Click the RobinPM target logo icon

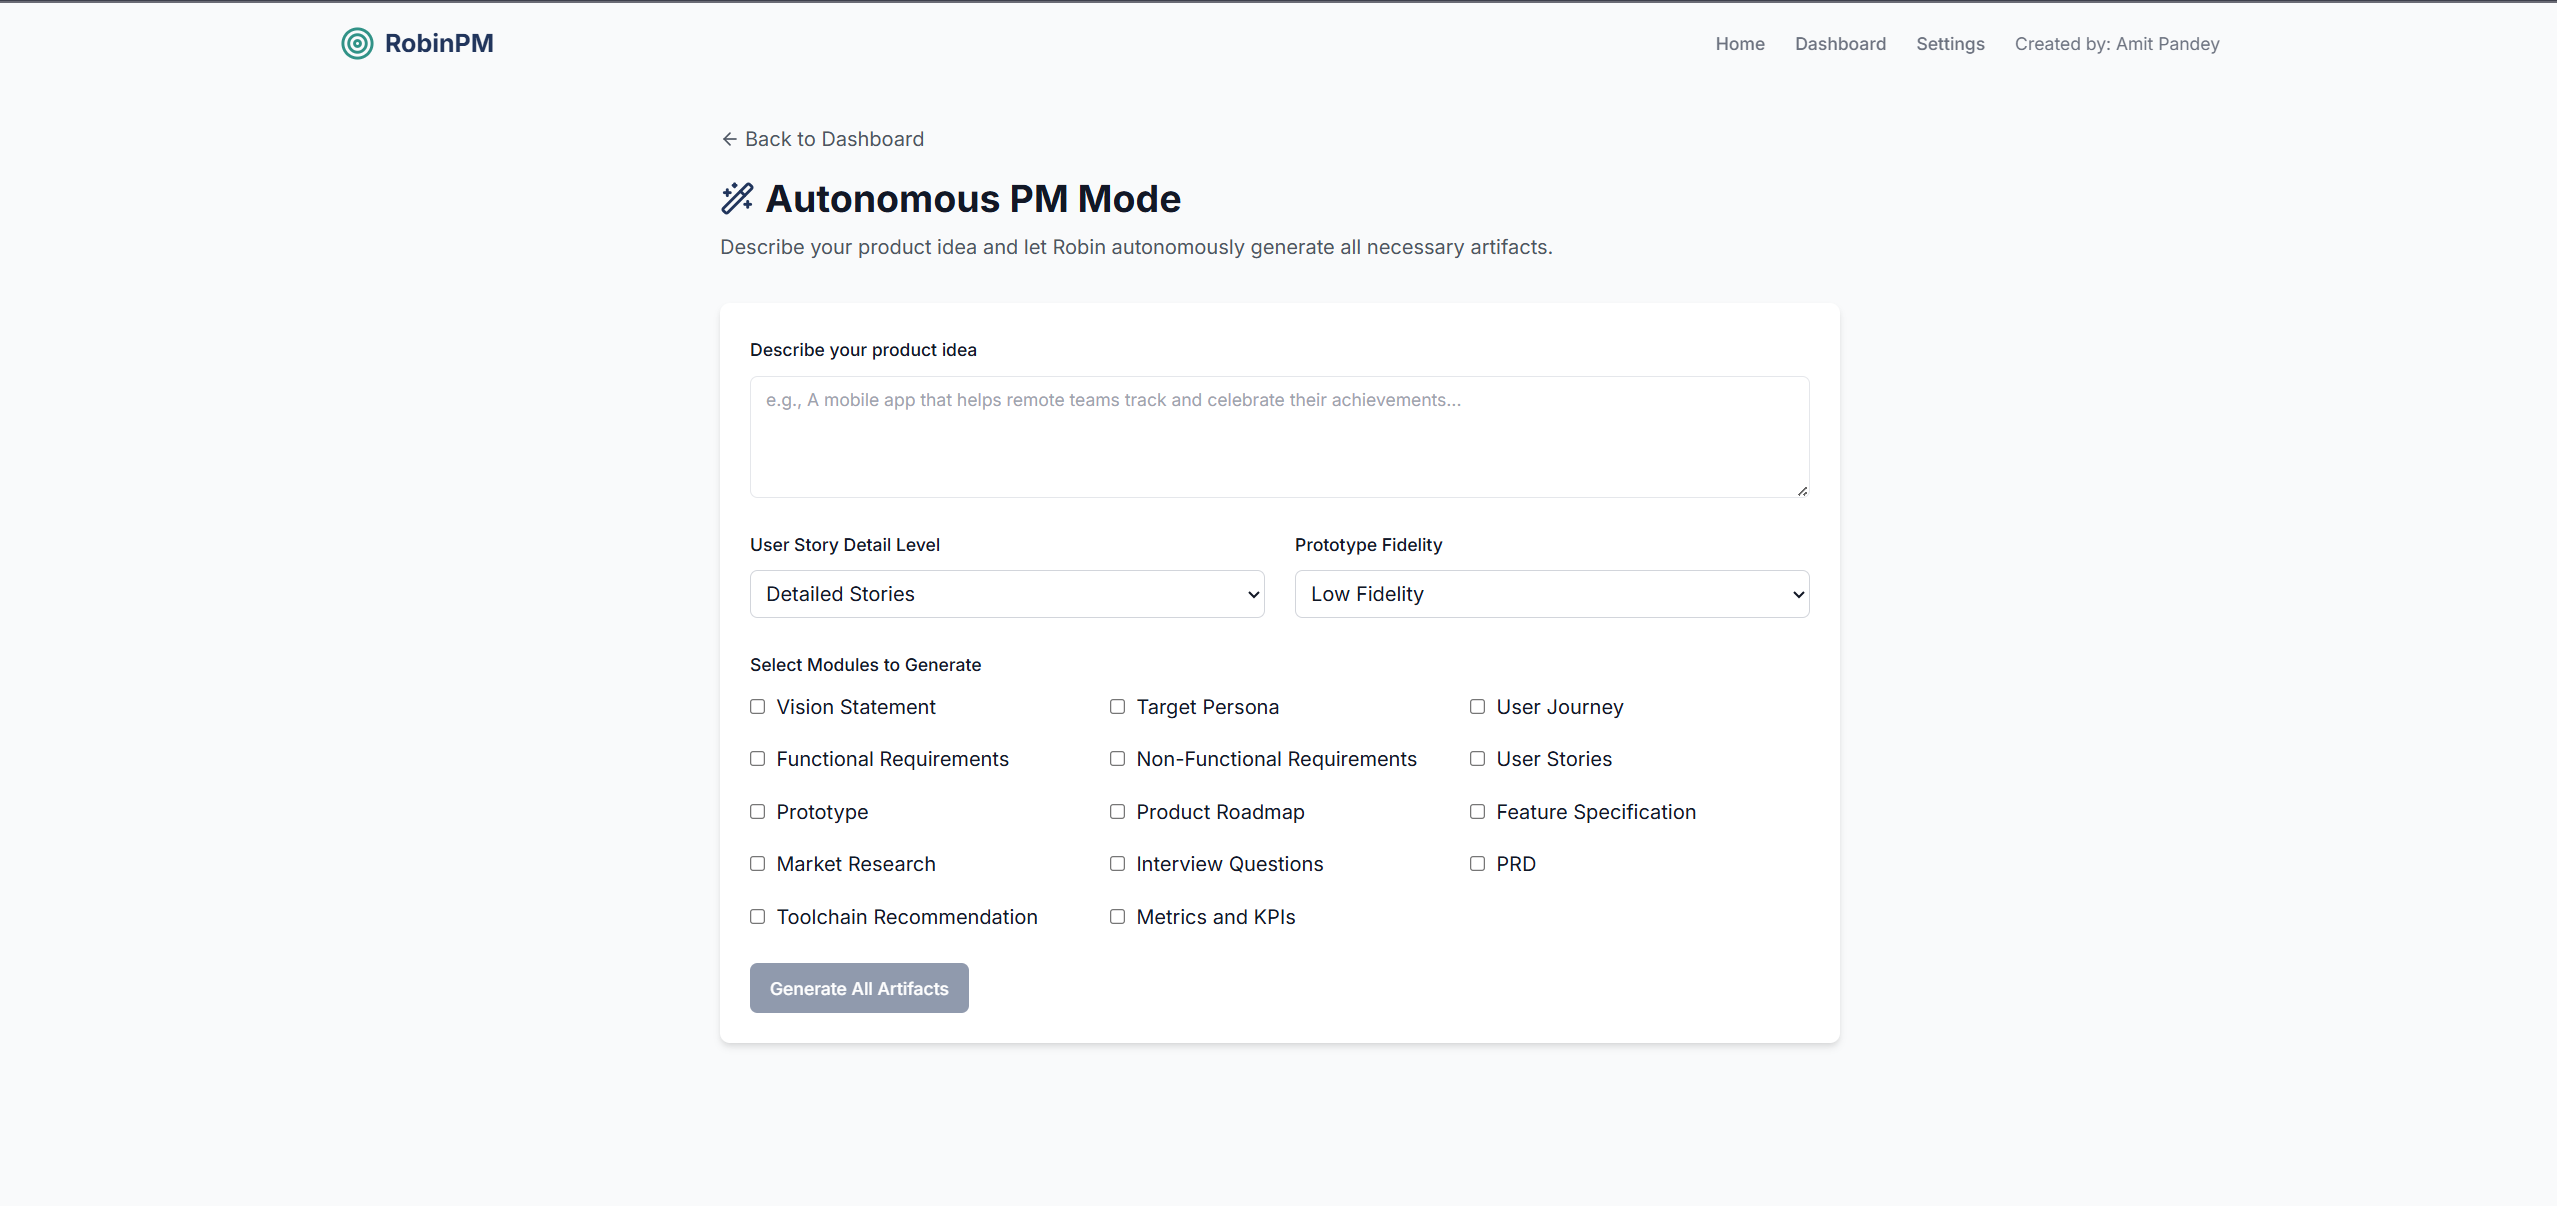pyautogui.click(x=357, y=43)
